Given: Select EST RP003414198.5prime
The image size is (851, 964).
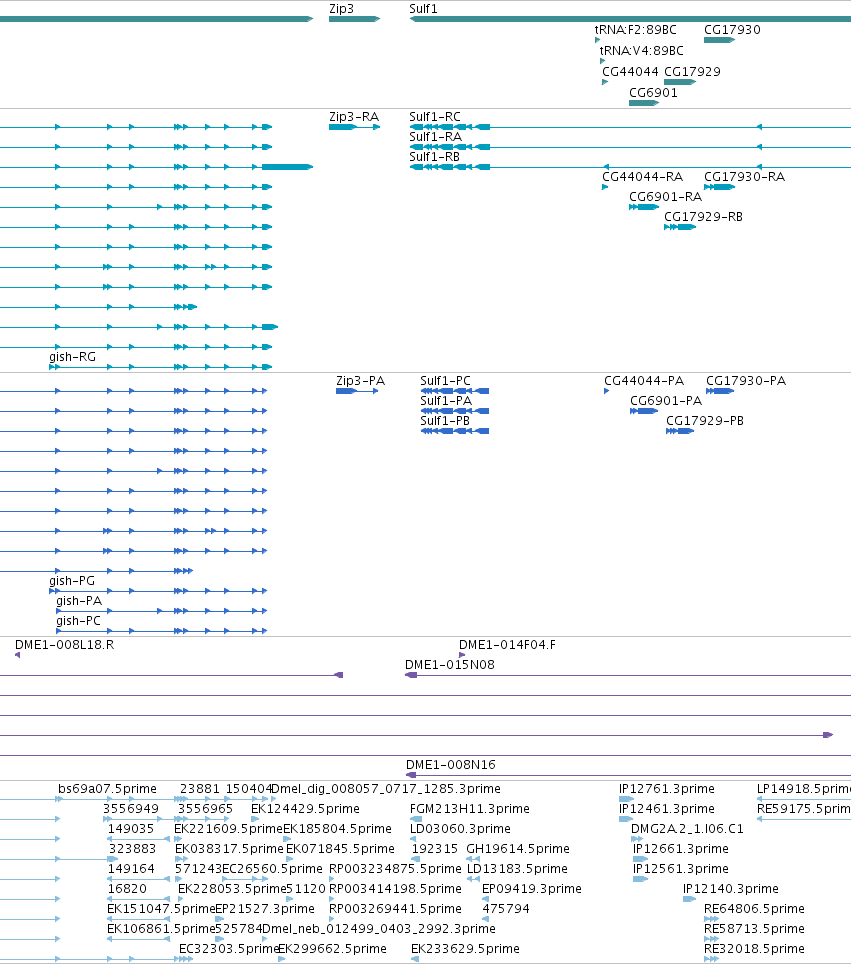Looking at the screenshot, I should (395, 888).
